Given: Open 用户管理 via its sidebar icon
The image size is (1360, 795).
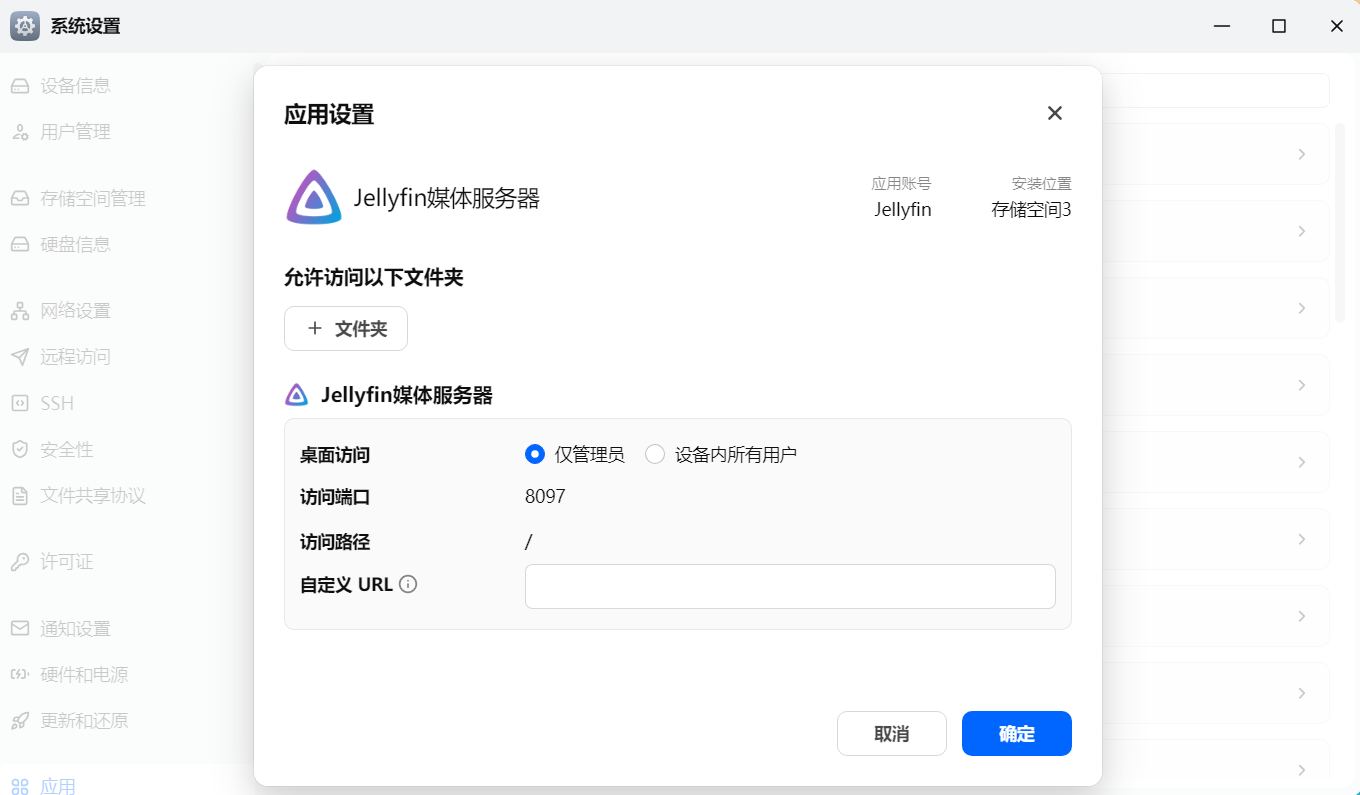Looking at the screenshot, I should tap(20, 132).
